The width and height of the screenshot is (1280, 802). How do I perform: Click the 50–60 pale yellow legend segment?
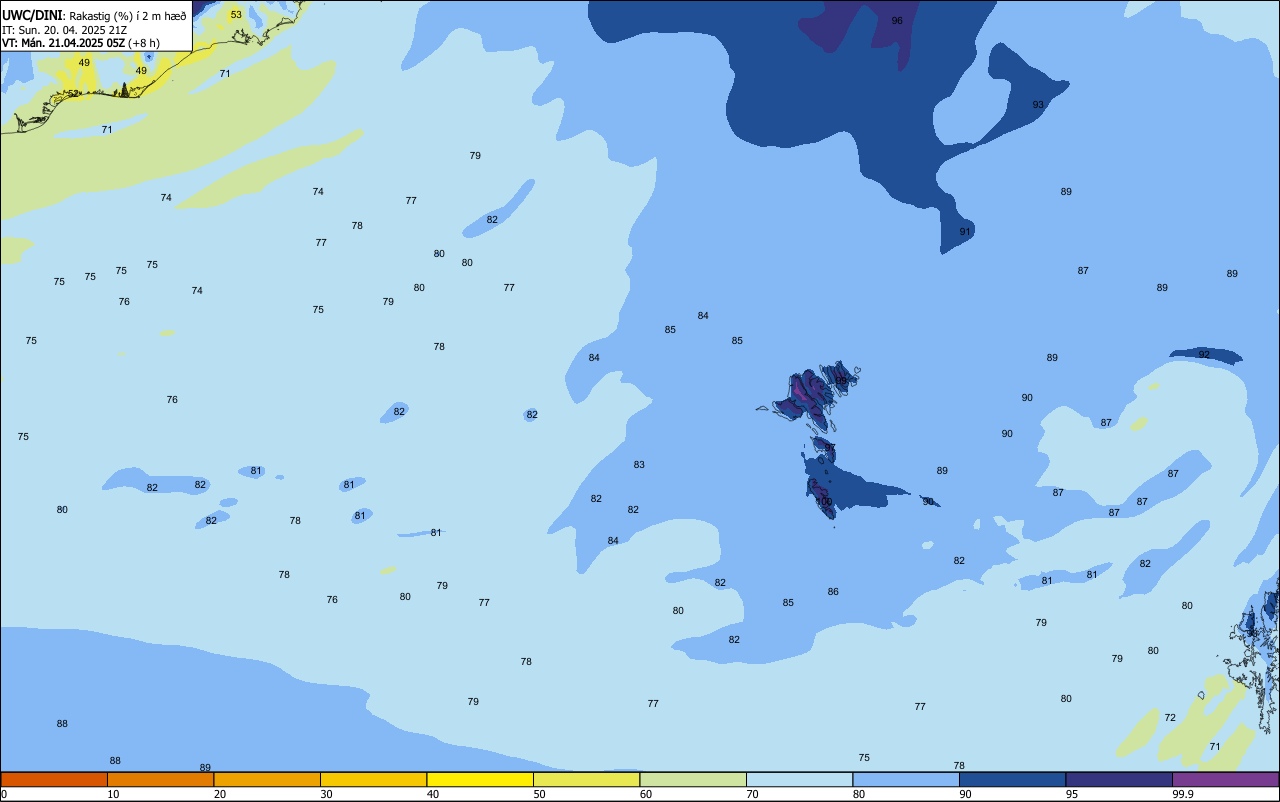point(586,779)
